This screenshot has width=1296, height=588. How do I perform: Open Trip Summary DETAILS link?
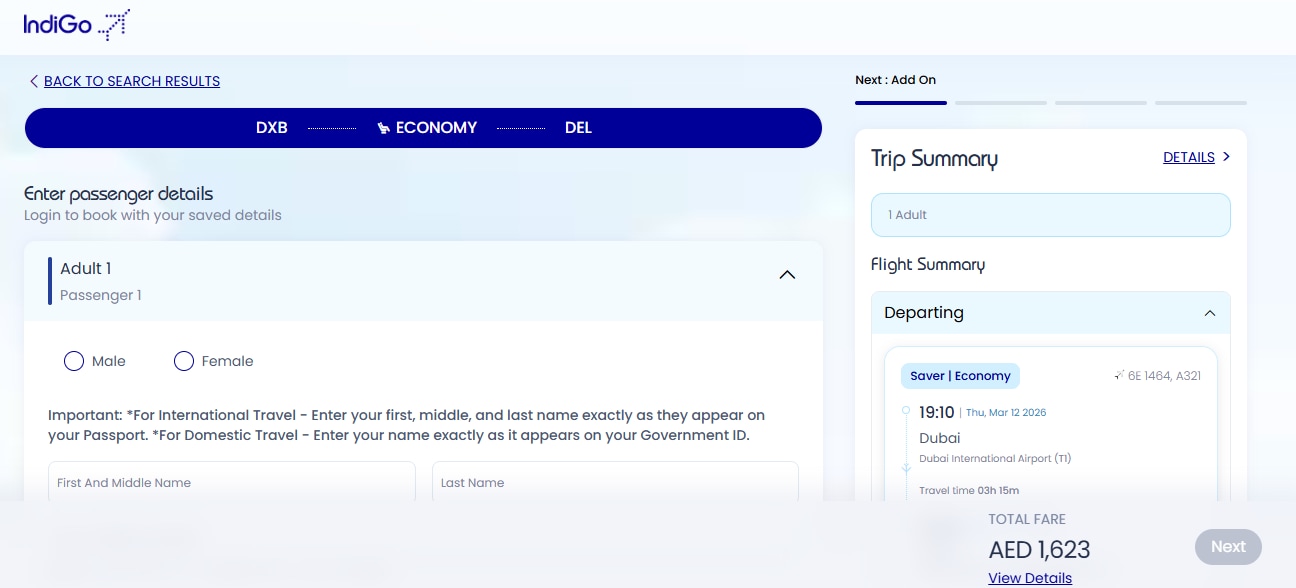tap(1188, 157)
